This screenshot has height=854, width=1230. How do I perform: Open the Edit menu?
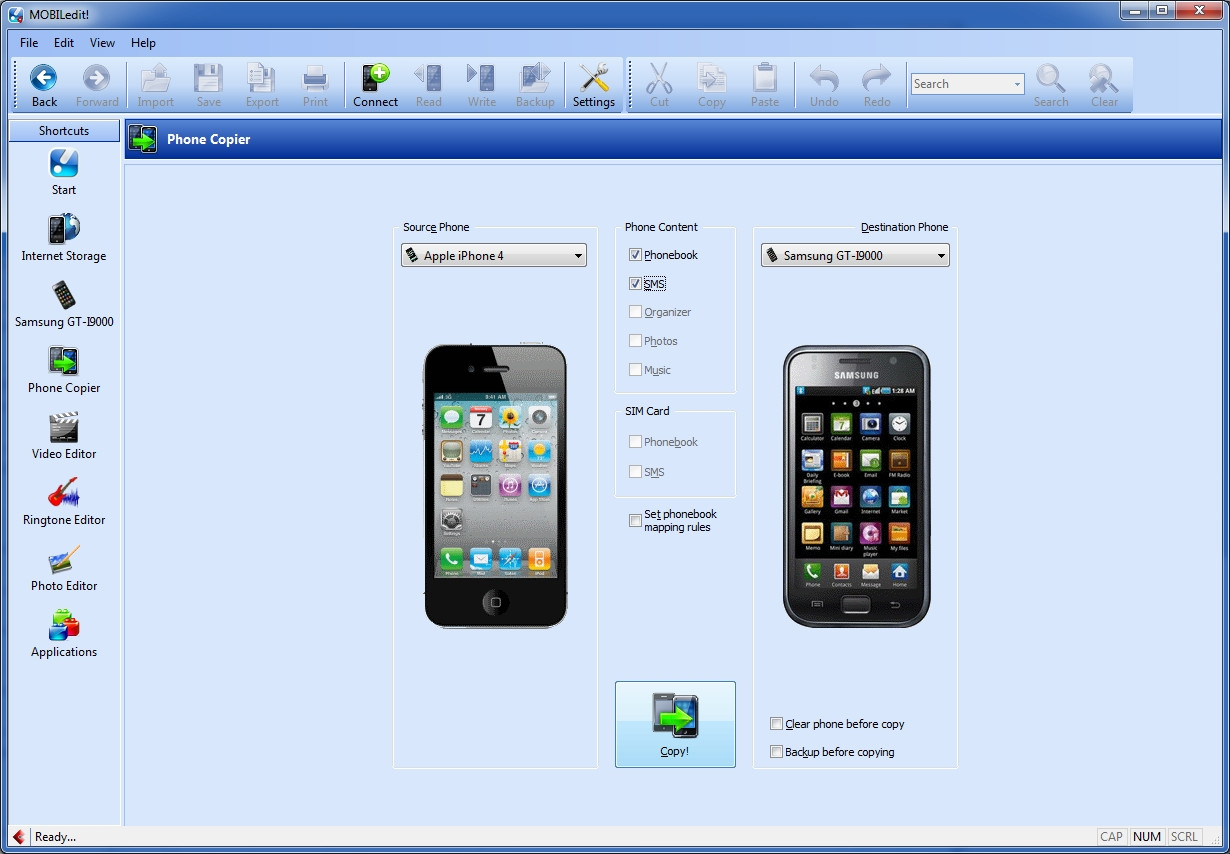pyautogui.click(x=64, y=43)
